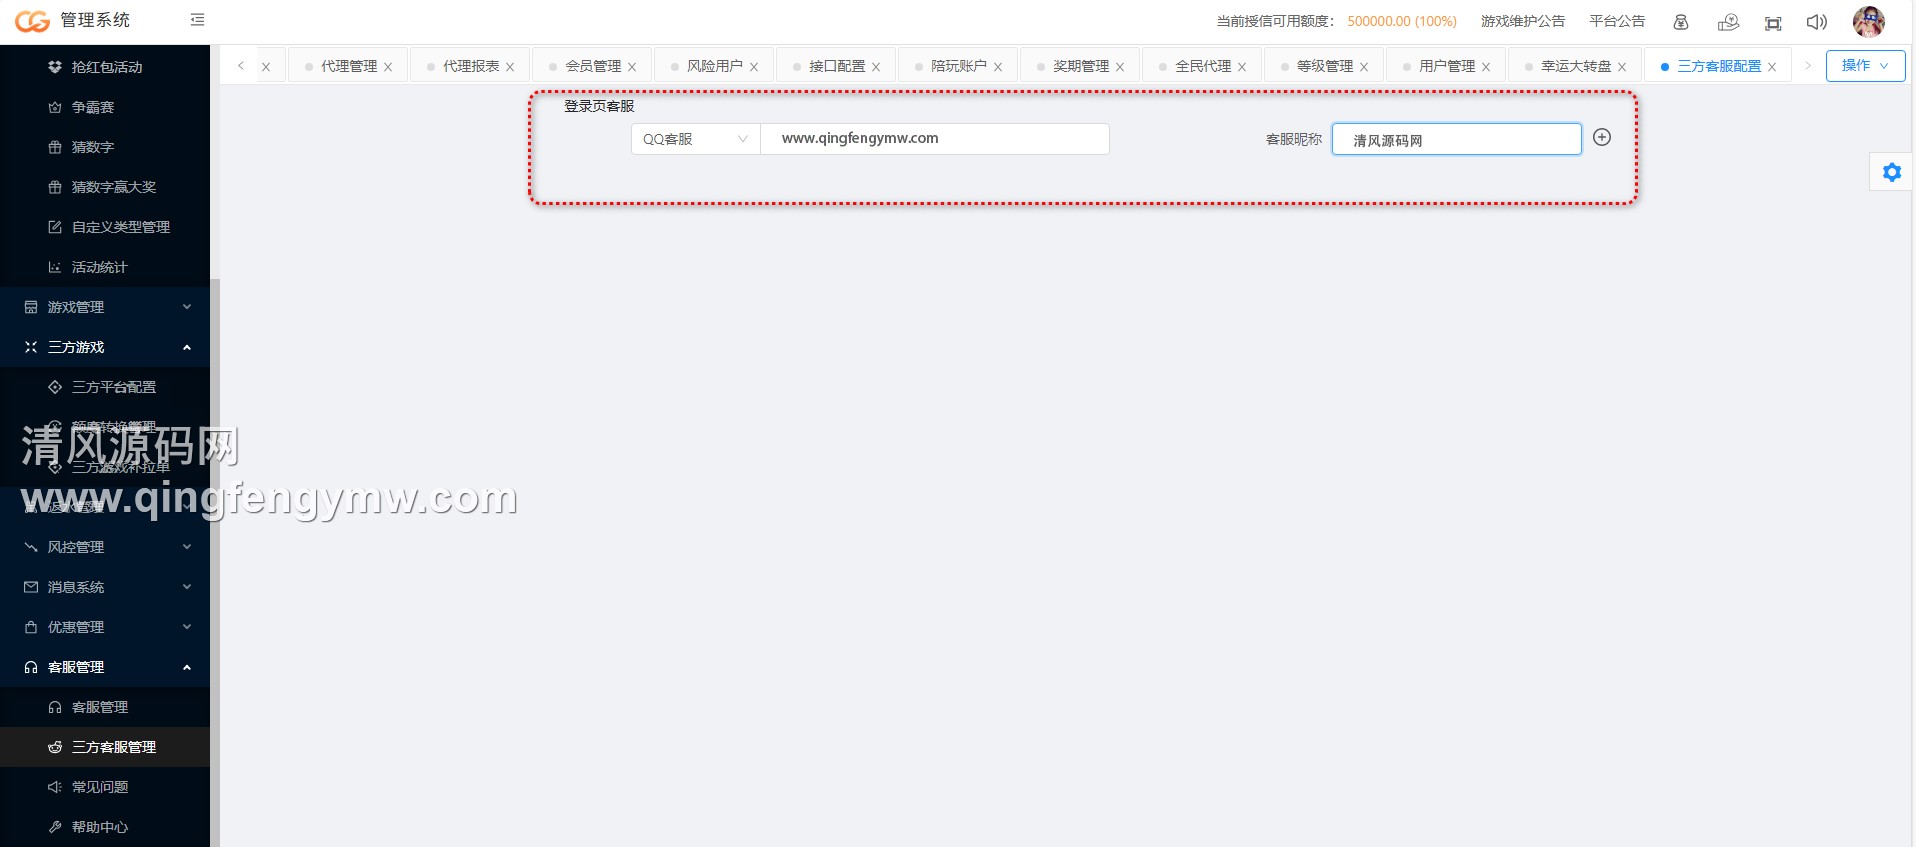This screenshot has height=847, width=1916.
Task: Switch to the 会员管理 tab
Action: [x=592, y=66]
